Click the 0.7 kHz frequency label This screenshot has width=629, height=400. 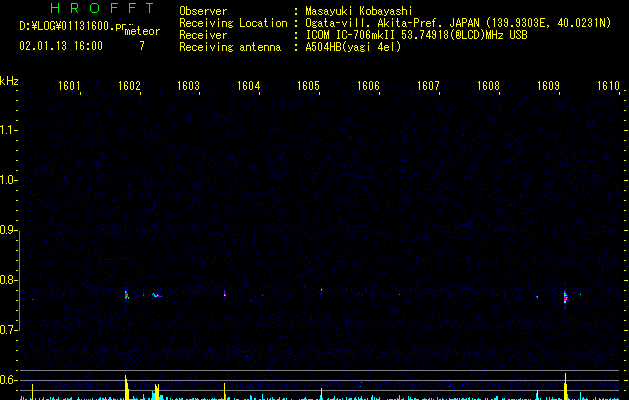tap(8, 330)
